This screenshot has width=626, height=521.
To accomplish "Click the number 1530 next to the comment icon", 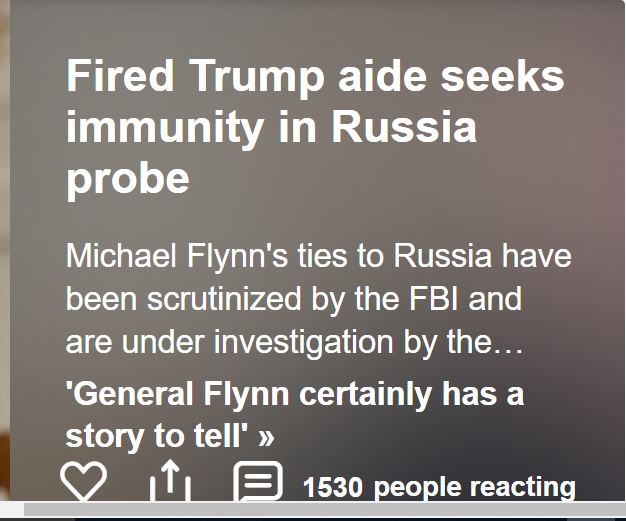I will [x=333, y=487].
